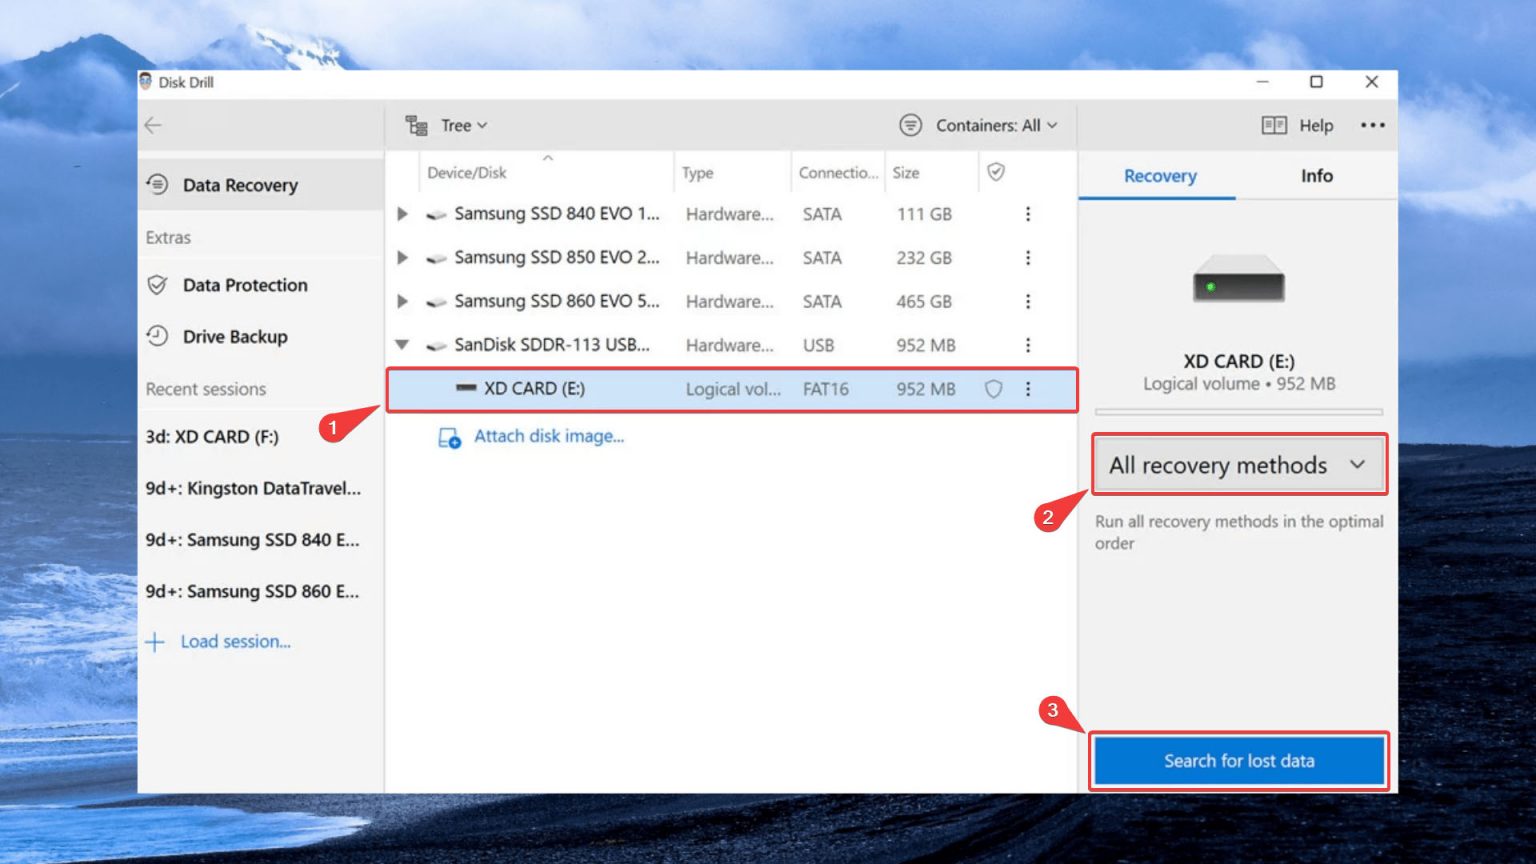Select the XD CARD (E:) volume

tap(732, 389)
